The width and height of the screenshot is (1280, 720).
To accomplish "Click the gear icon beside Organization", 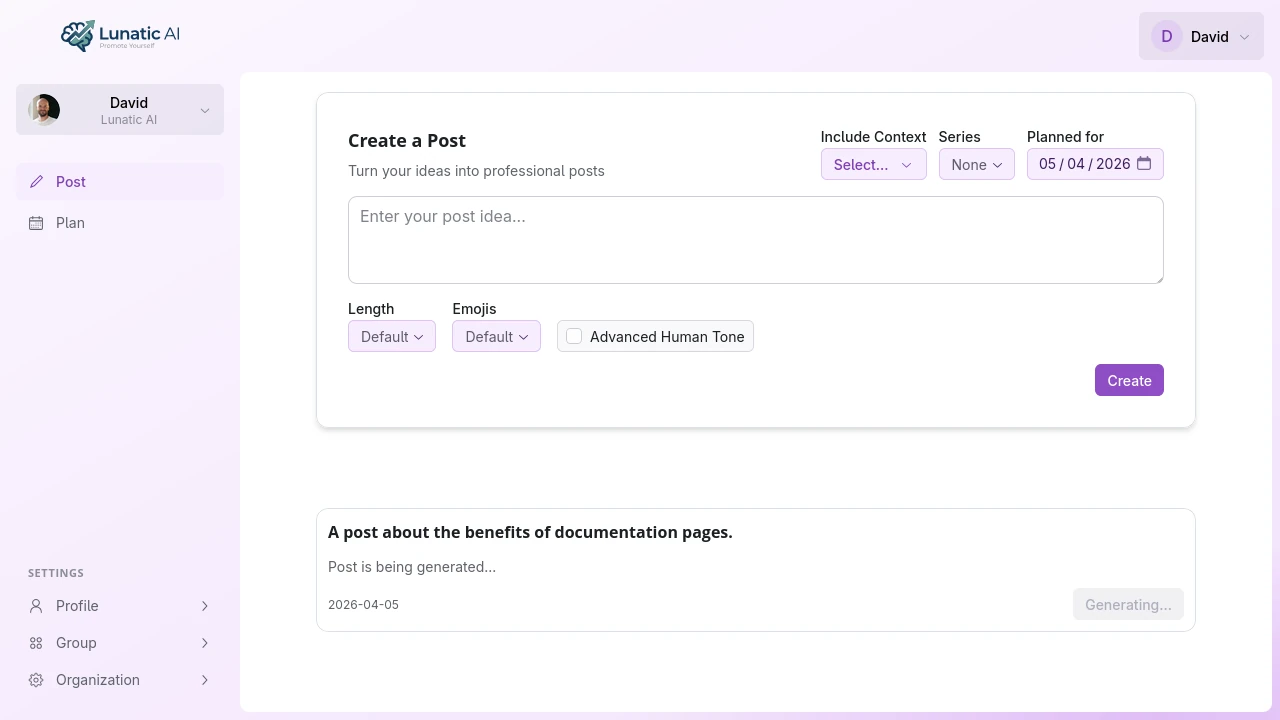I will pos(36,679).
